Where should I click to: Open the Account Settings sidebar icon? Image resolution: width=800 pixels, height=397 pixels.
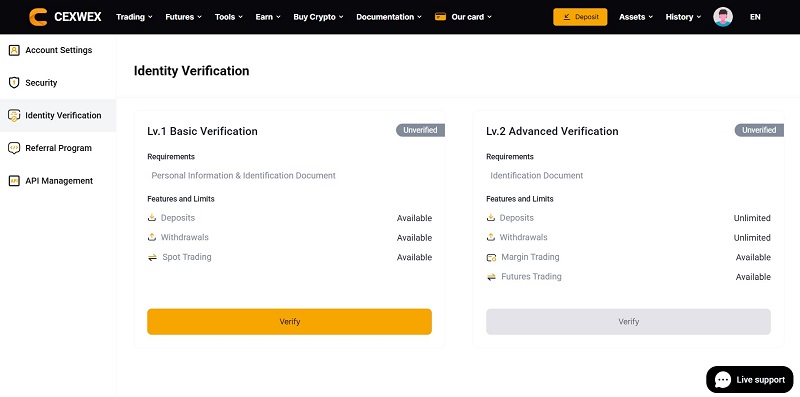click(x=14, y=50)
